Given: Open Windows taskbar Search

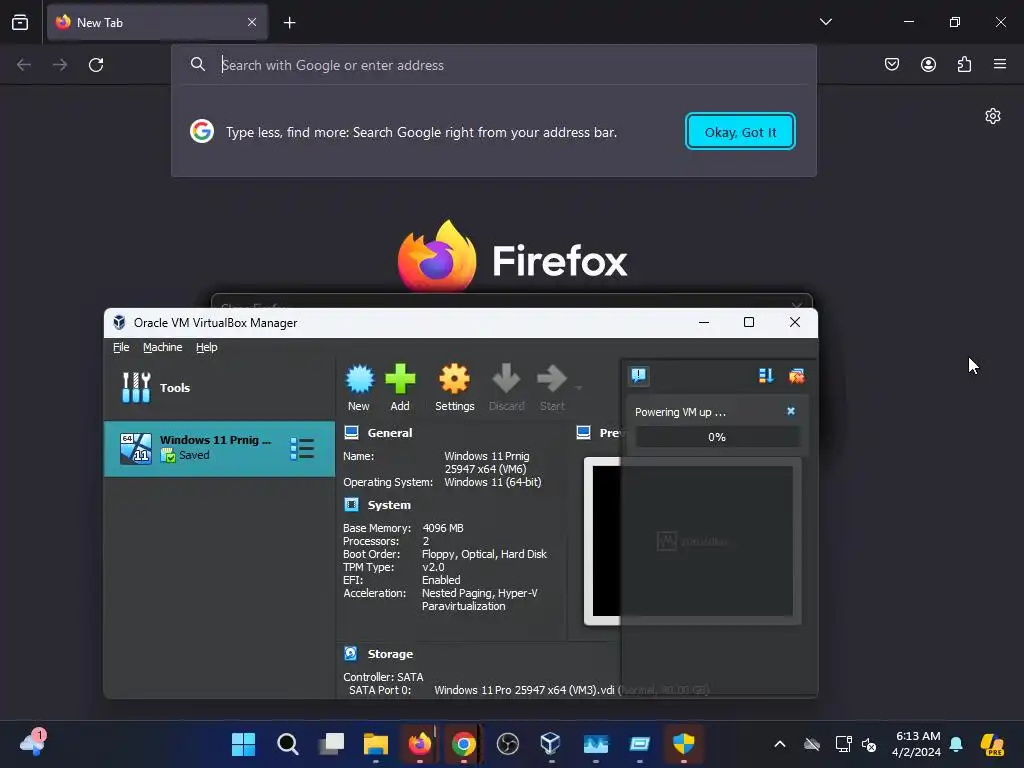Looking at the screenshot, I should [x=287, y=744].
